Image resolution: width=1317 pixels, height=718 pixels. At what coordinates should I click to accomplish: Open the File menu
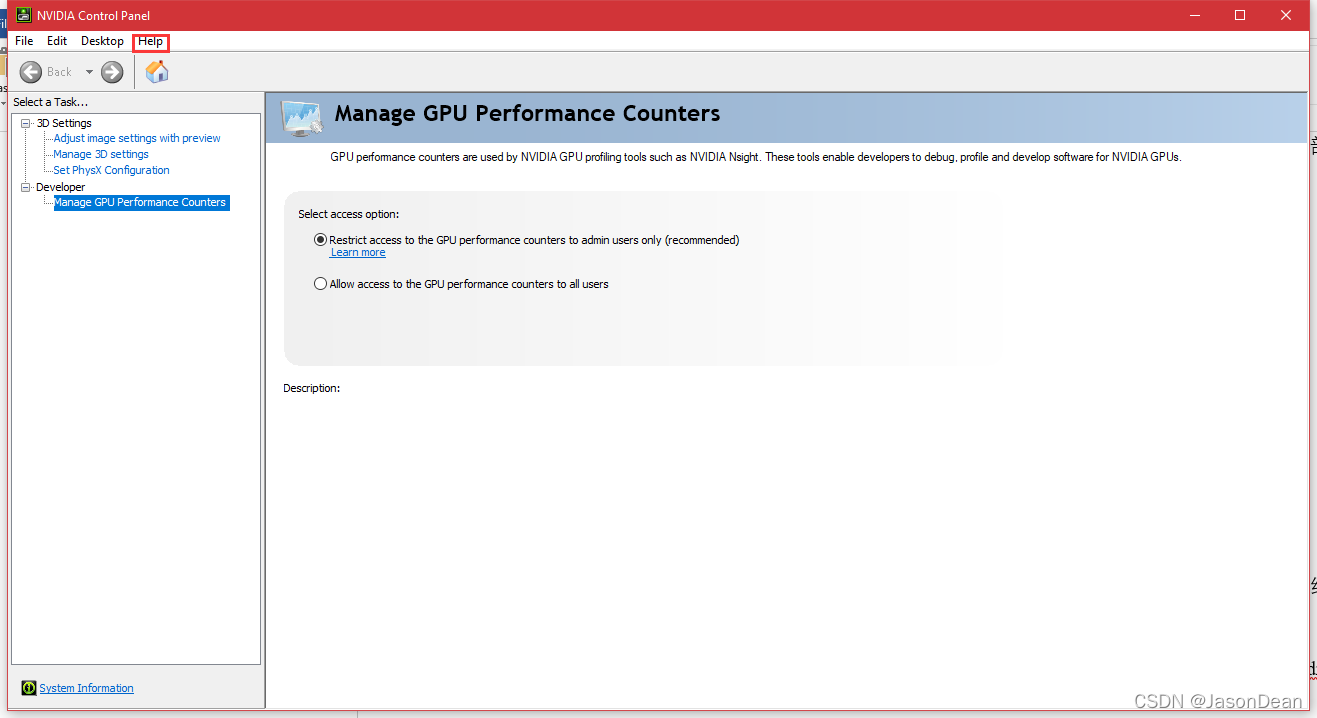24,41
